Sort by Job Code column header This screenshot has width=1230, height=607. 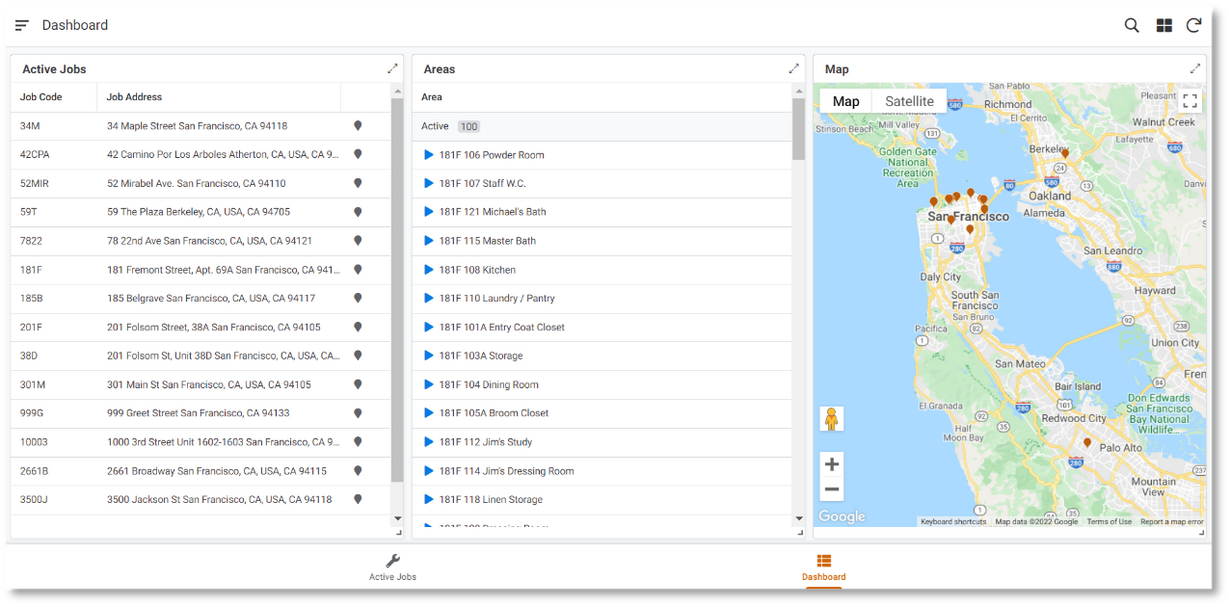click(41, 97)
